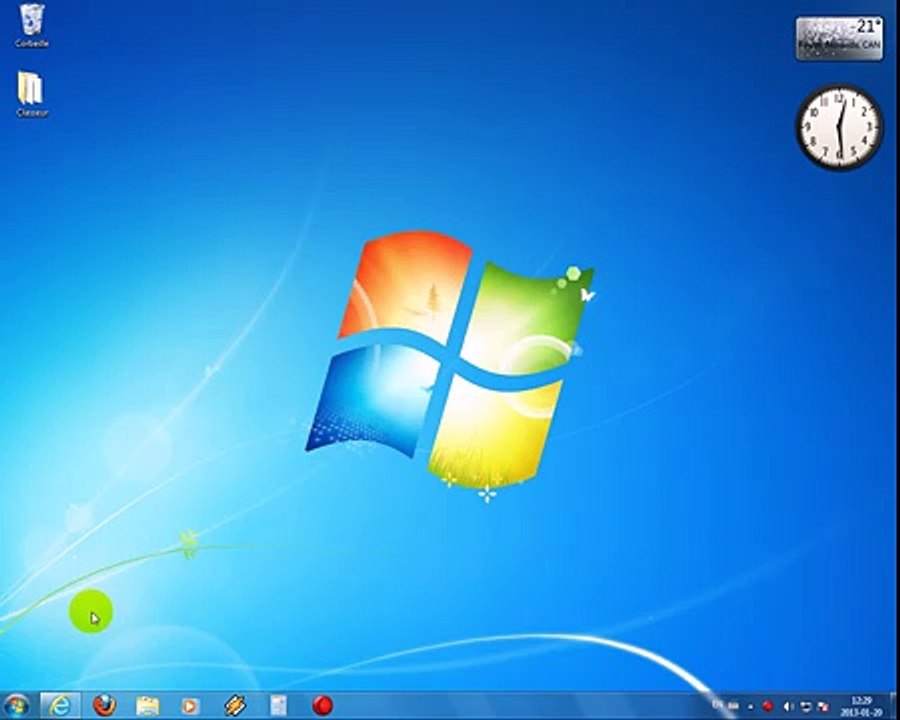Image resolution: width=900 pixels, height=720 pixels.
Task: Open the Windows Start menu orb
Action: click(17, 706)
